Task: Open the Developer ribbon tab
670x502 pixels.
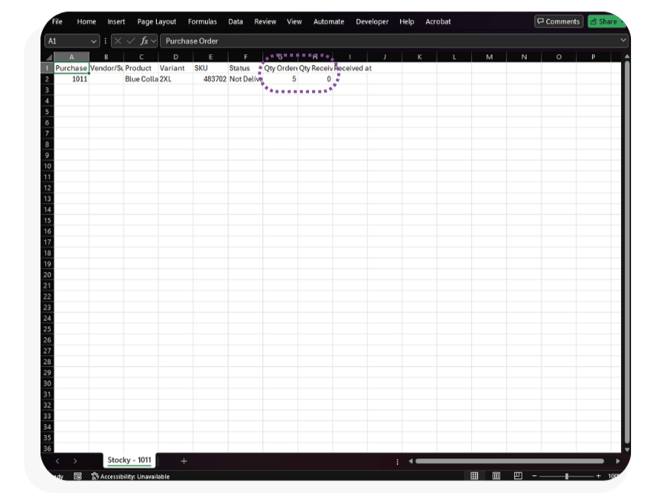Action: pos(372,21)
